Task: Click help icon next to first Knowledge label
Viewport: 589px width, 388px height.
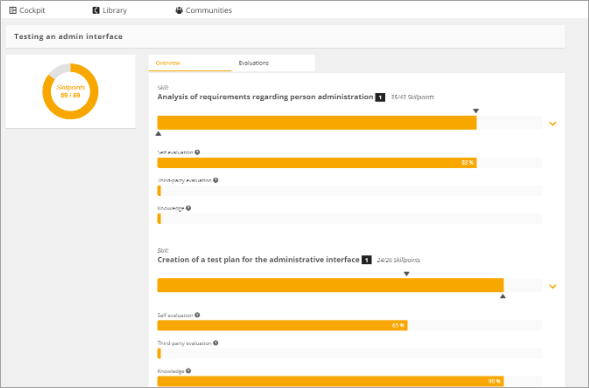Action: pos(189,208)
